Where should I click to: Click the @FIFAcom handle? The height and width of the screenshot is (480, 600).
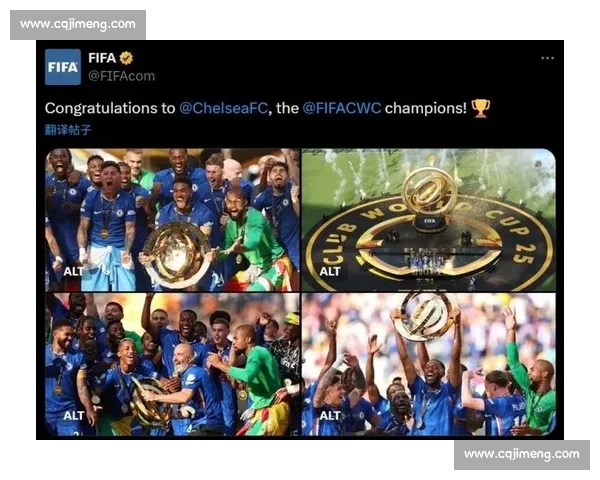122,76
